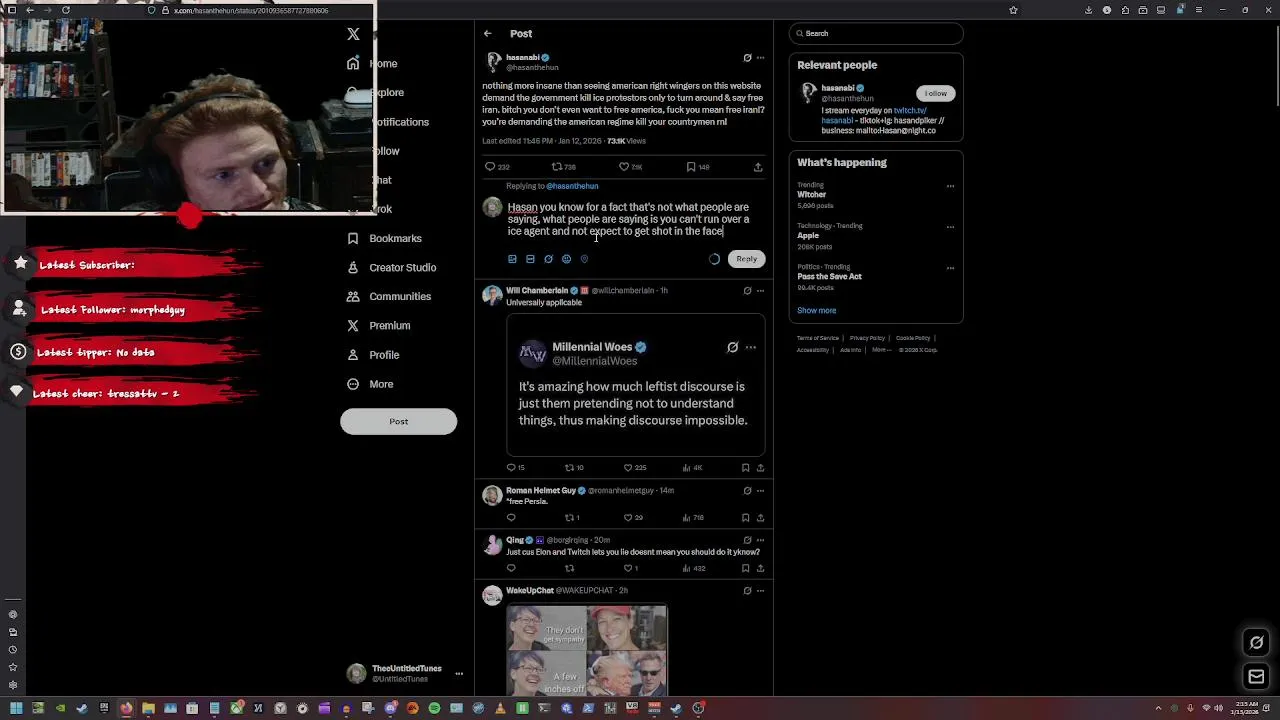This screenshot has height=720, width=1280.
Task: Bookmark Will Chamberlain's reply
Action: click(x=745, y=468)
